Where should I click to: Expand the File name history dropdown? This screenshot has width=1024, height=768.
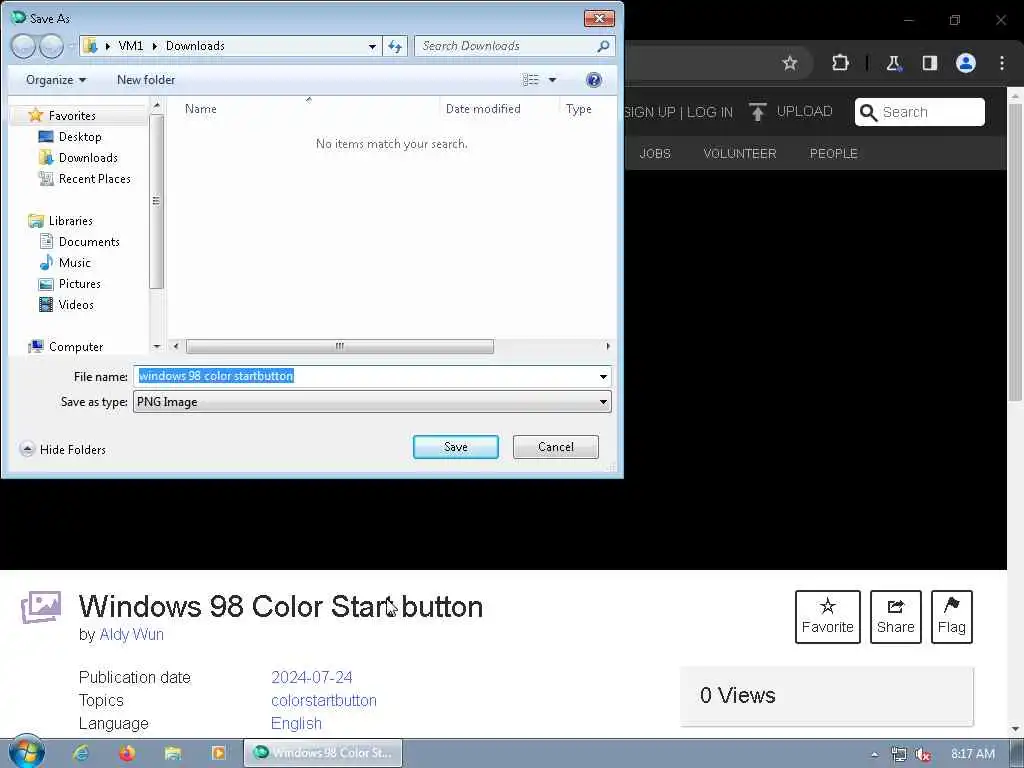coord(603,377)
